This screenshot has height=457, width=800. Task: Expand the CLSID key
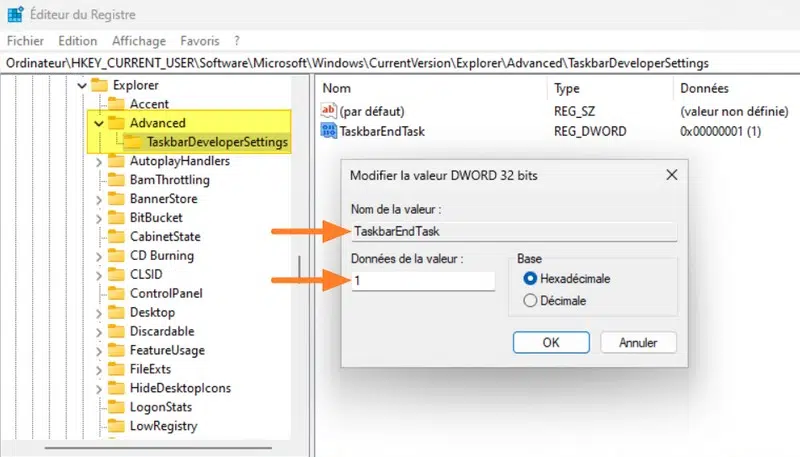click(98, 275)
